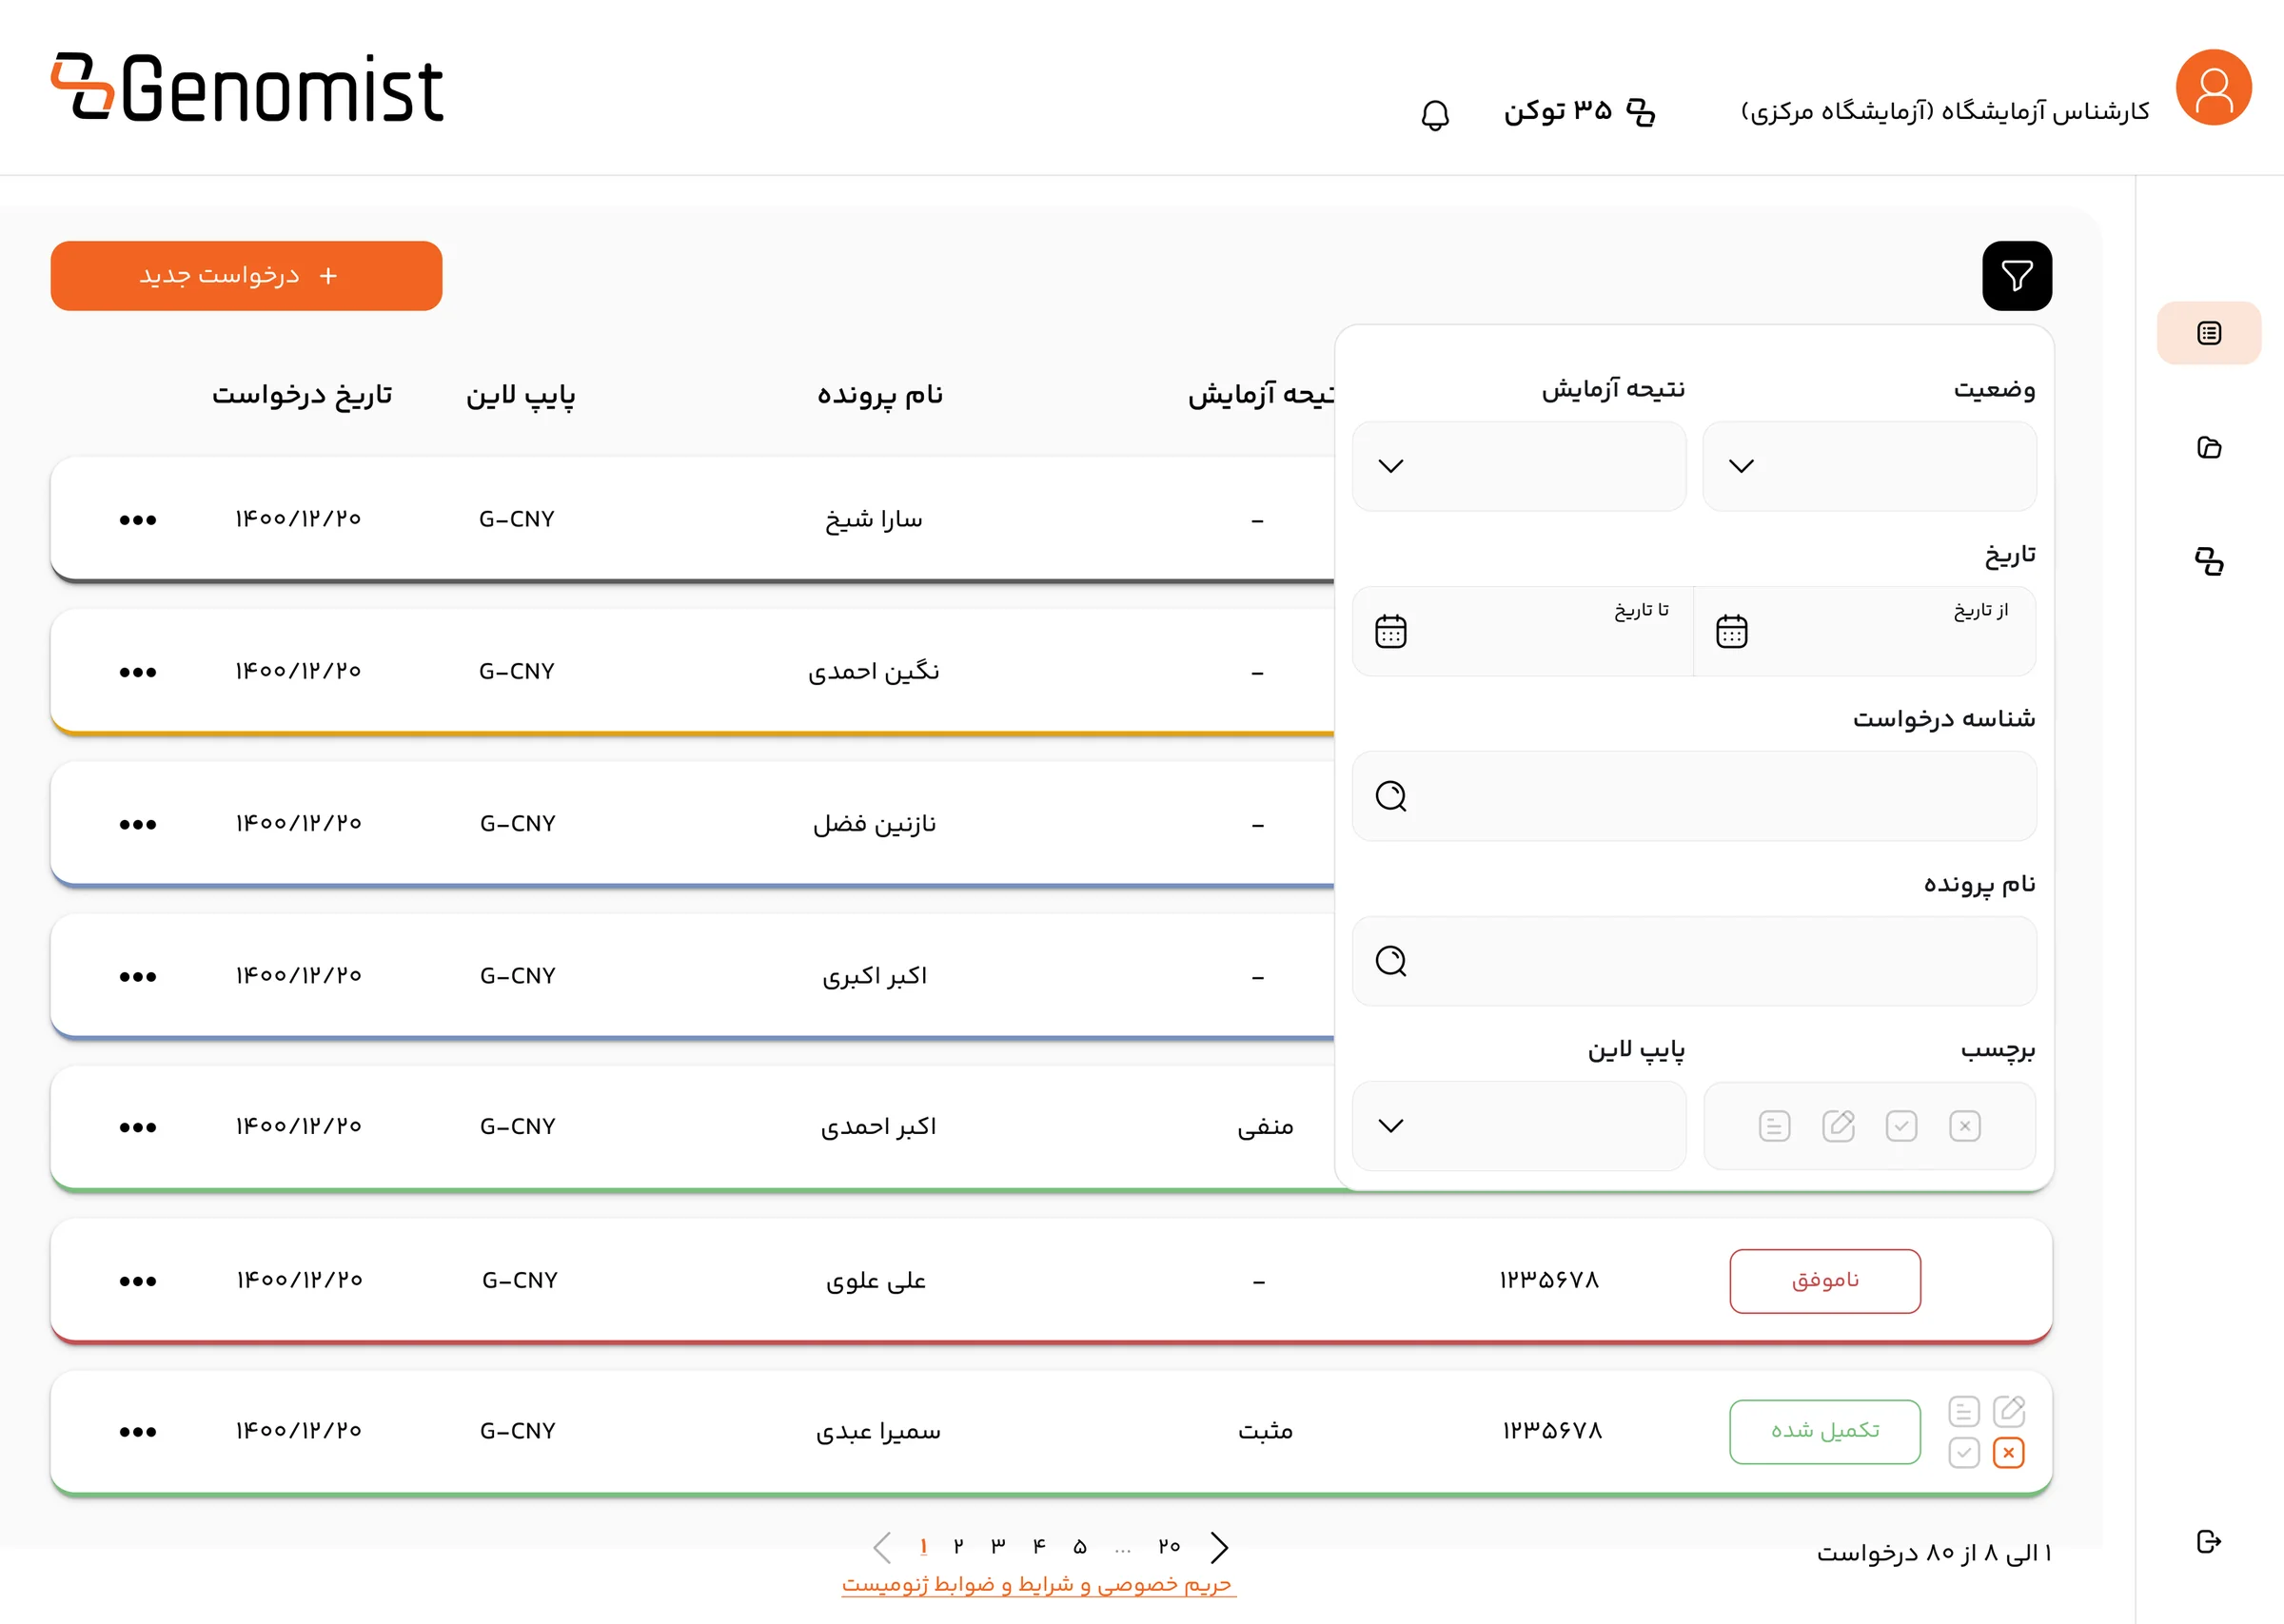
Task: Click note tag icon in سمیرا عبدی row
Action: (1964, 1411)
